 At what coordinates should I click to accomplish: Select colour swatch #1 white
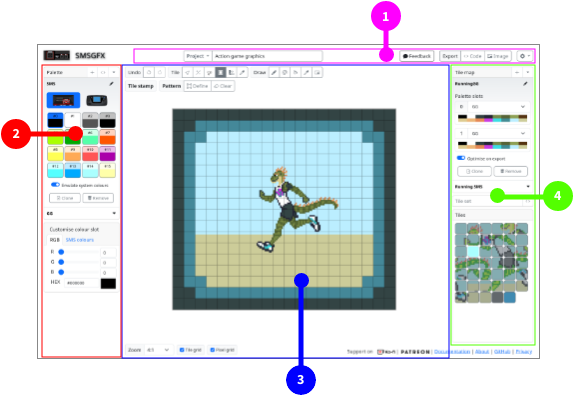(x=73, y=120)
